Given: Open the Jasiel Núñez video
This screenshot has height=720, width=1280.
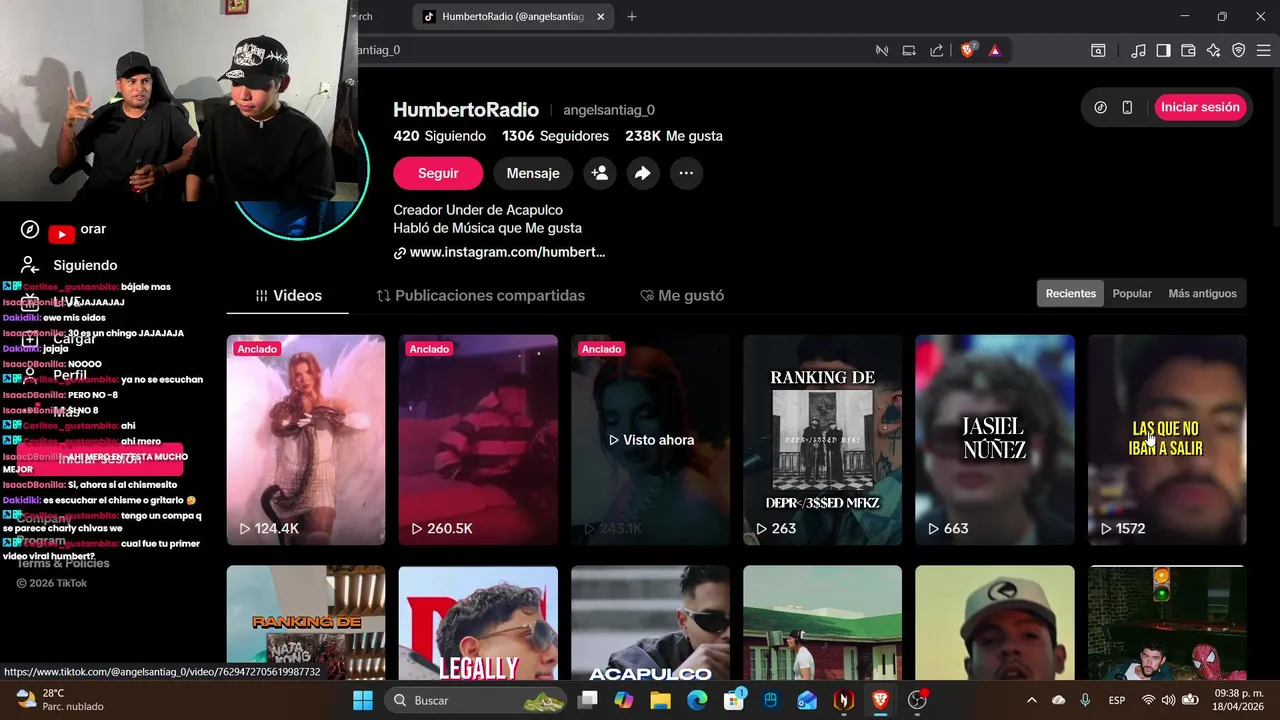Looking at the screenshot, I should tap(994, 440).
